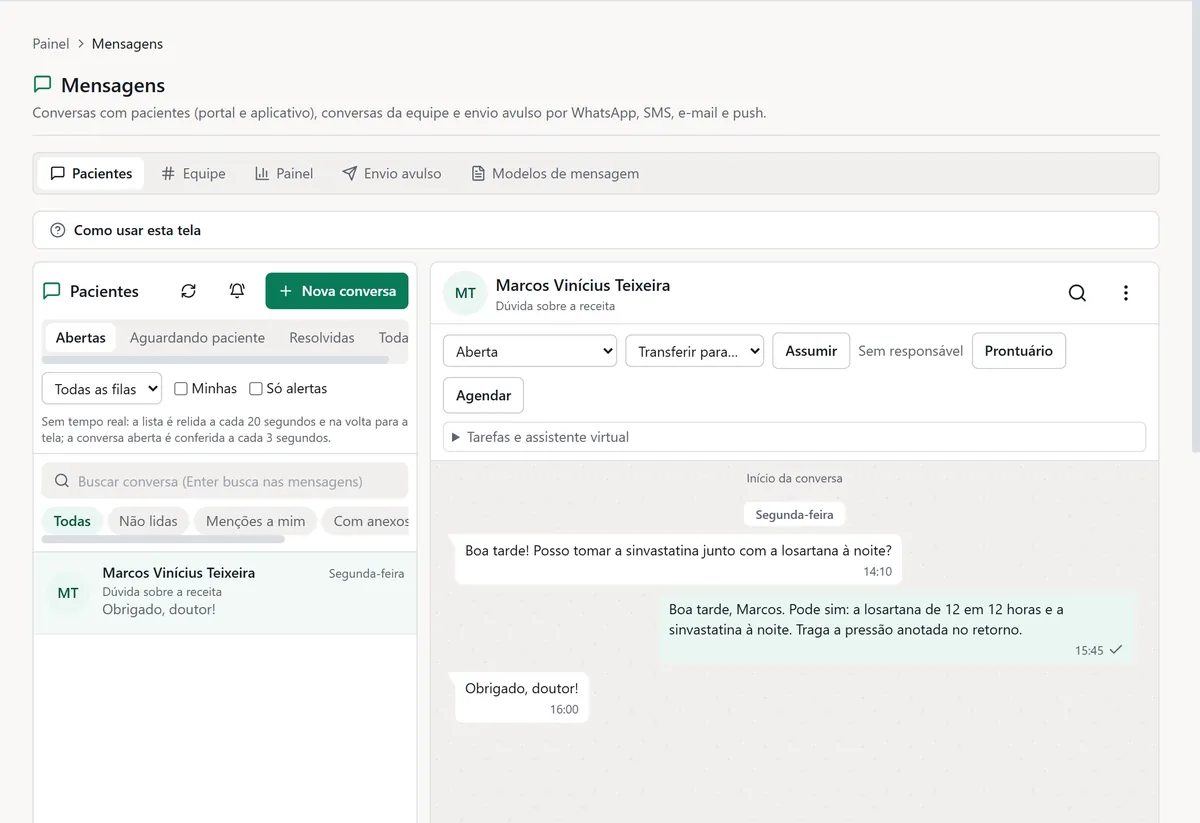
Task: Switch to the Equipe tab
Action: (194, 173)
